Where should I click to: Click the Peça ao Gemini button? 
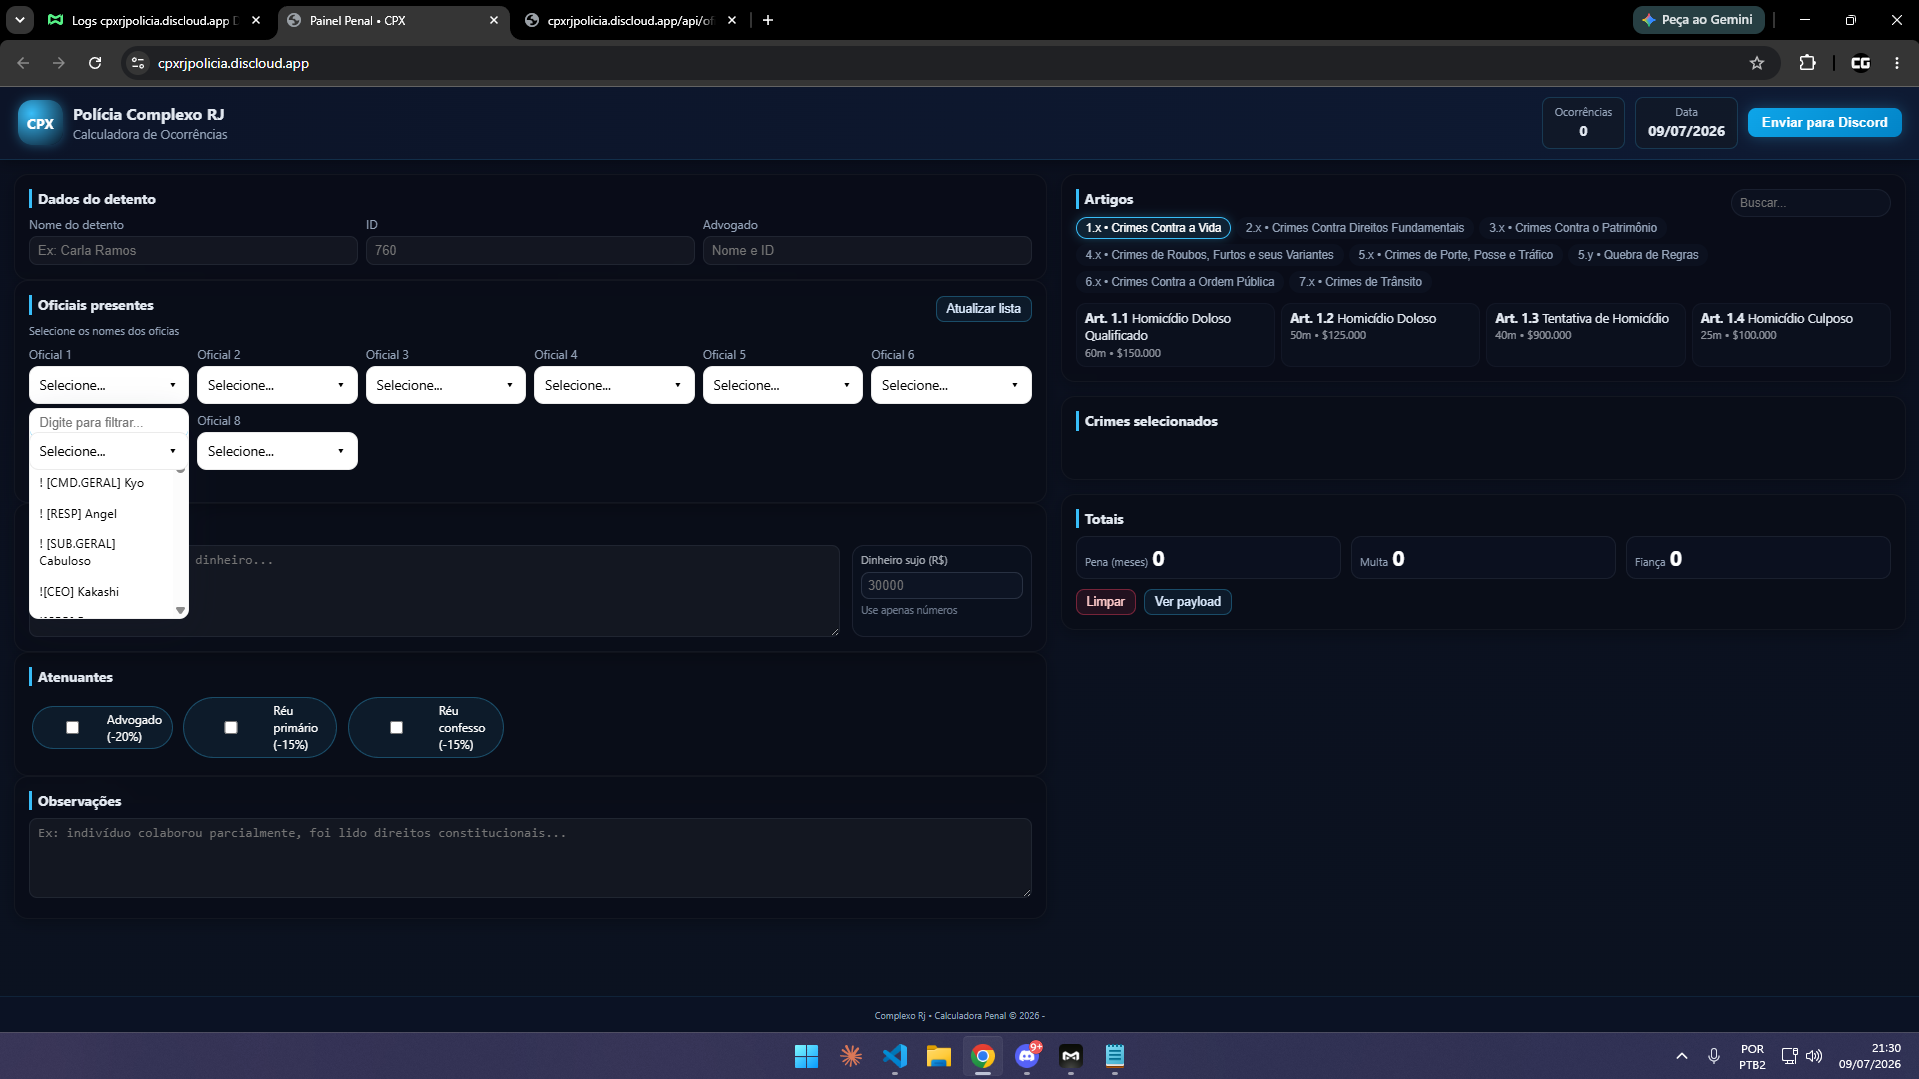click(1698, 20)
